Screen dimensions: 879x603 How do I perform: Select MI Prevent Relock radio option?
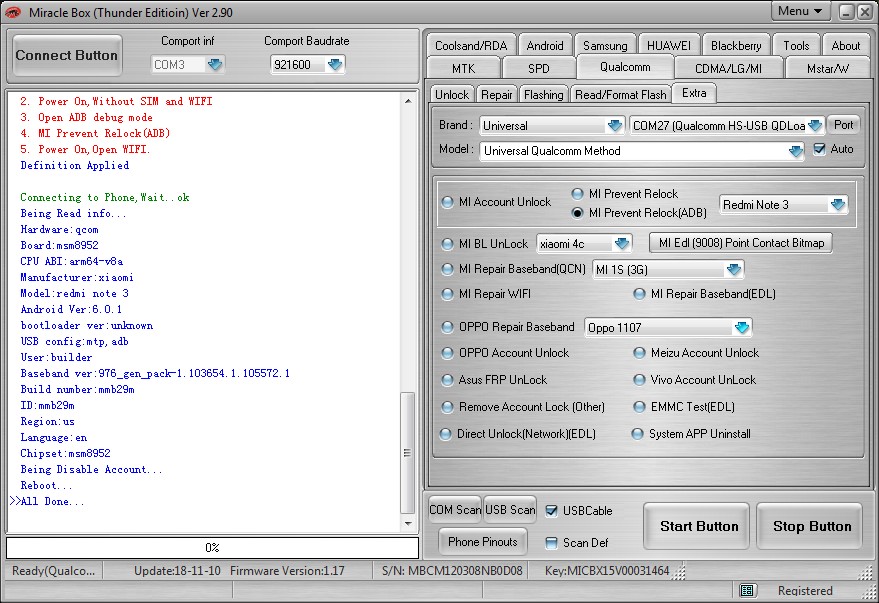click(x=577, y=194)
